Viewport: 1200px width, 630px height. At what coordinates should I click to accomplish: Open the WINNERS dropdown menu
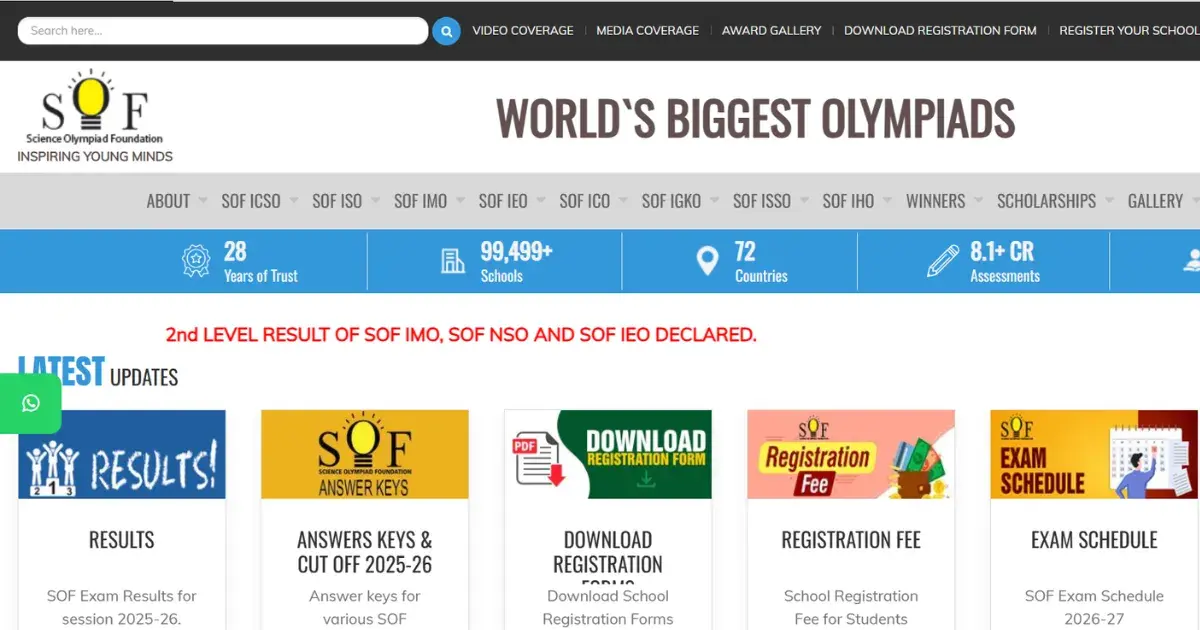click(x=935, y=200)
